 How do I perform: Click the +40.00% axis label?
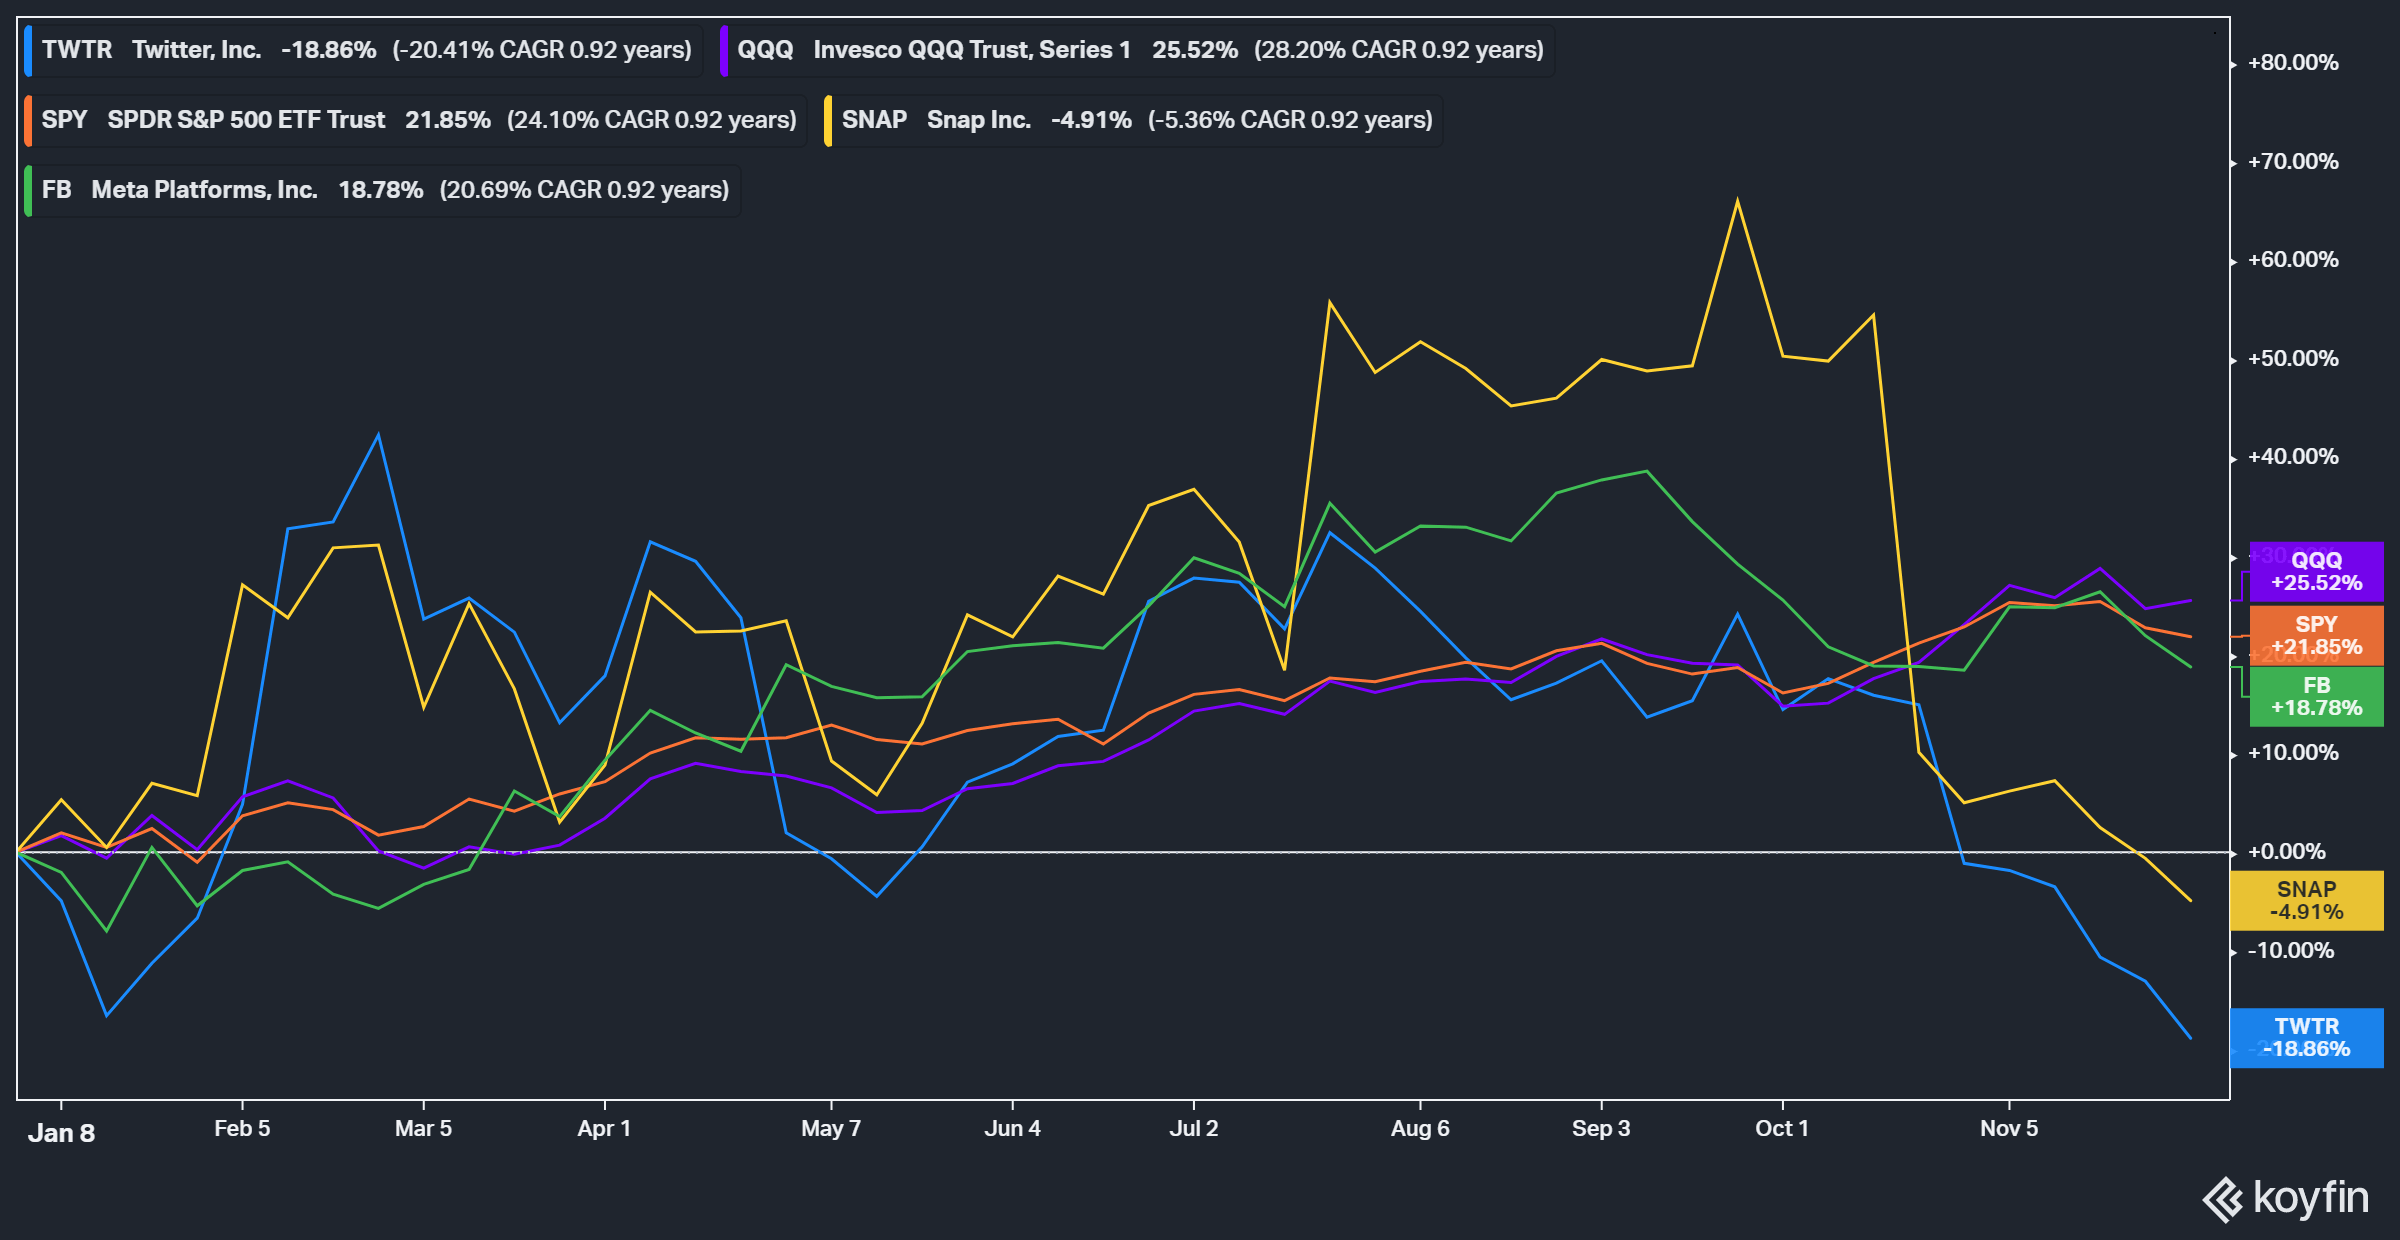(x=2293, y=457)
